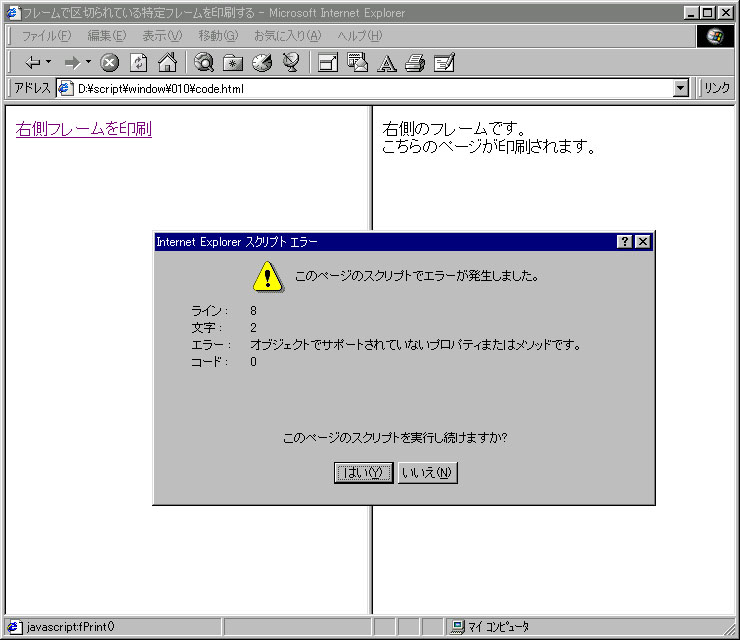Open the Back history dropdown arrow
The width and height of the screenshot is (740, 640).
[48, 62]
